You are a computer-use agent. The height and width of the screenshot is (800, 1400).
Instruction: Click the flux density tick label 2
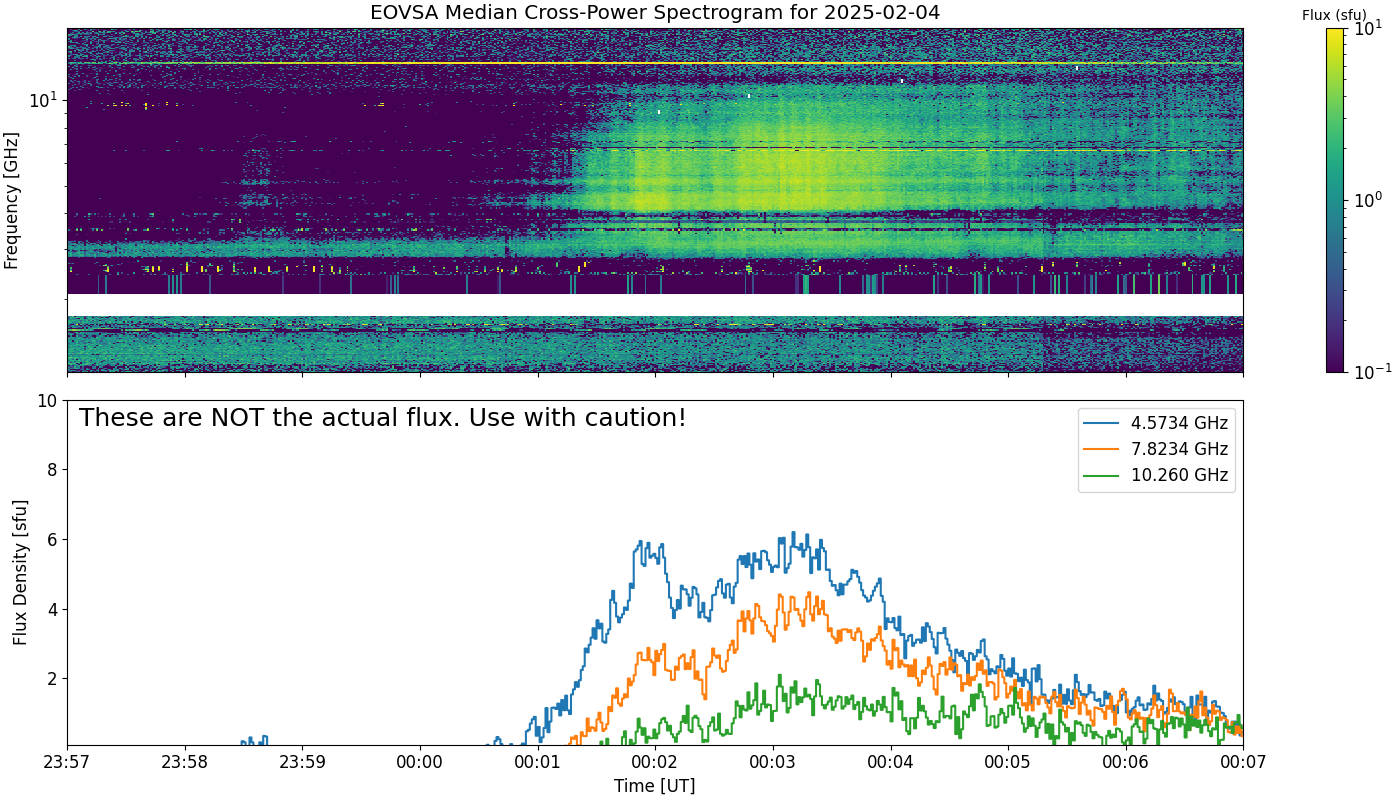click(53, 678)
